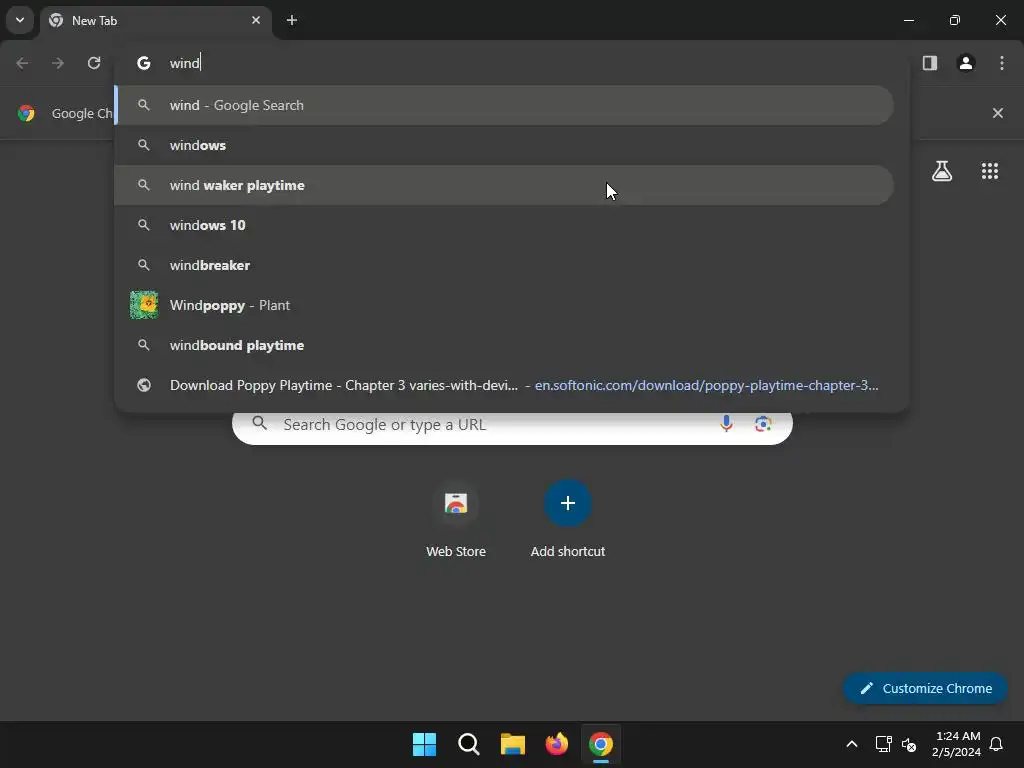
Task: Select 'windbound playtime' suggestion
Action: (x=504, y=345)
